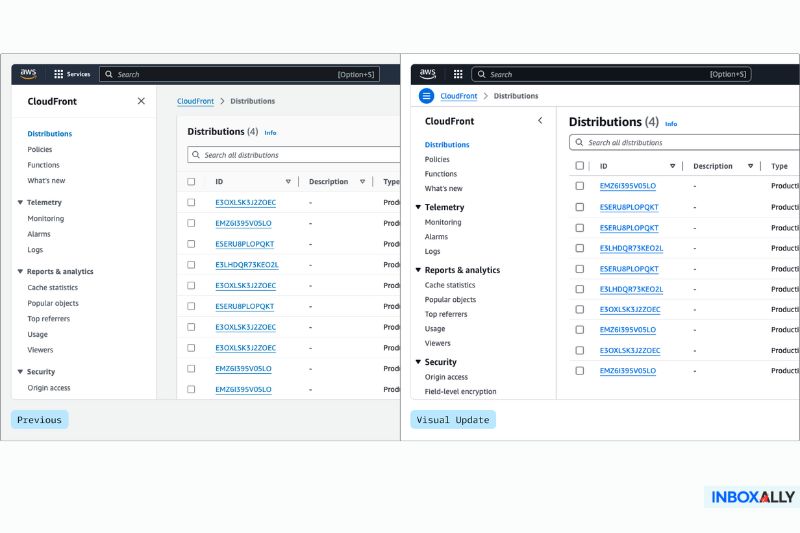Open the Info link beside Distributions in the Previous panel

tap(270, 133)
